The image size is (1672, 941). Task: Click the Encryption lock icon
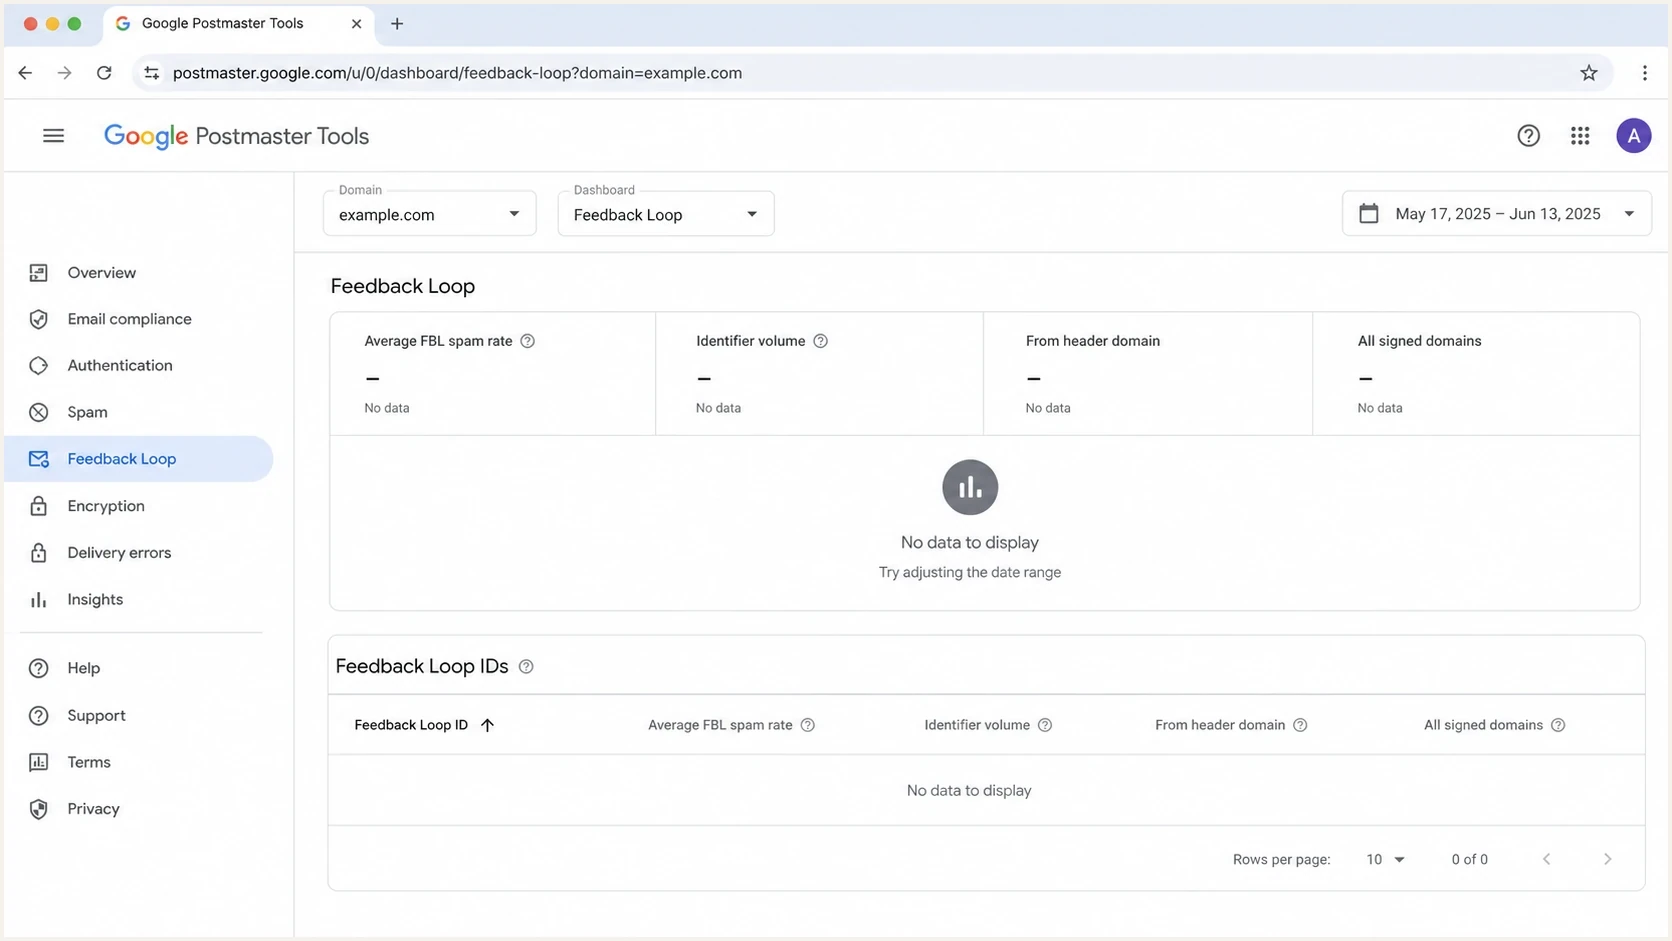pos(39,506)
